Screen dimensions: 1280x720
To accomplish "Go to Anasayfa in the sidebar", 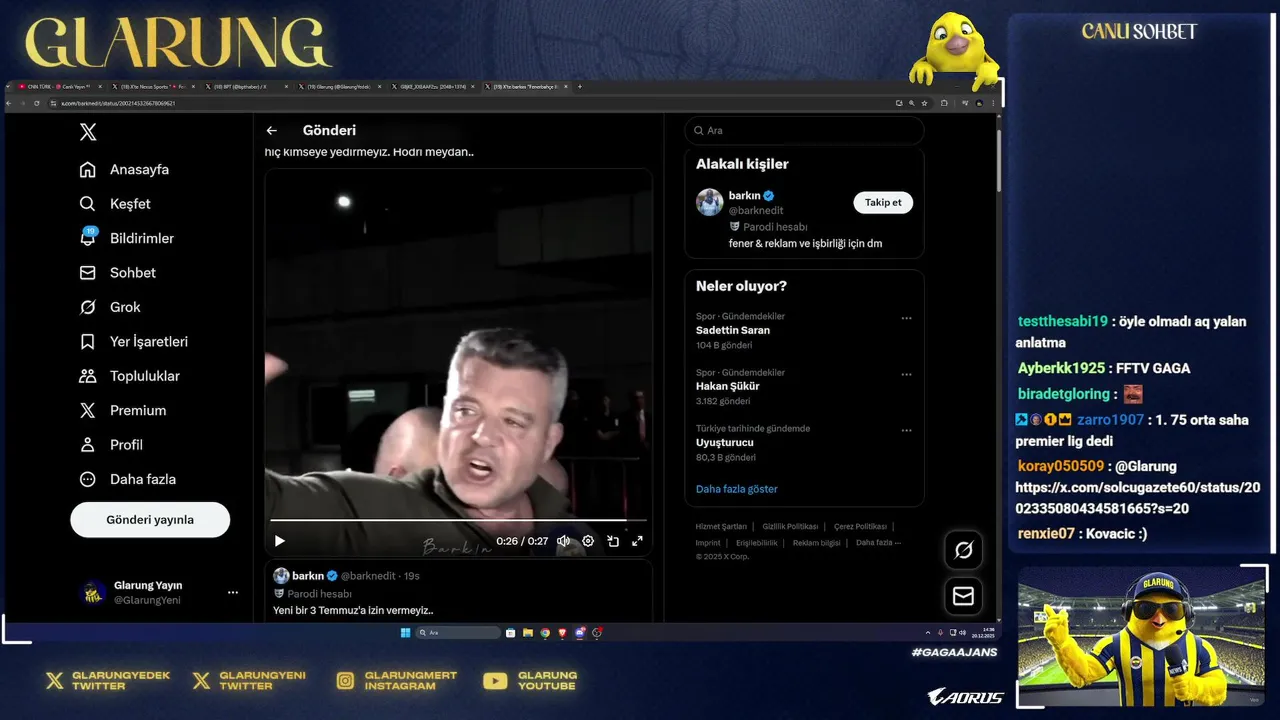I will click(125, 170).
